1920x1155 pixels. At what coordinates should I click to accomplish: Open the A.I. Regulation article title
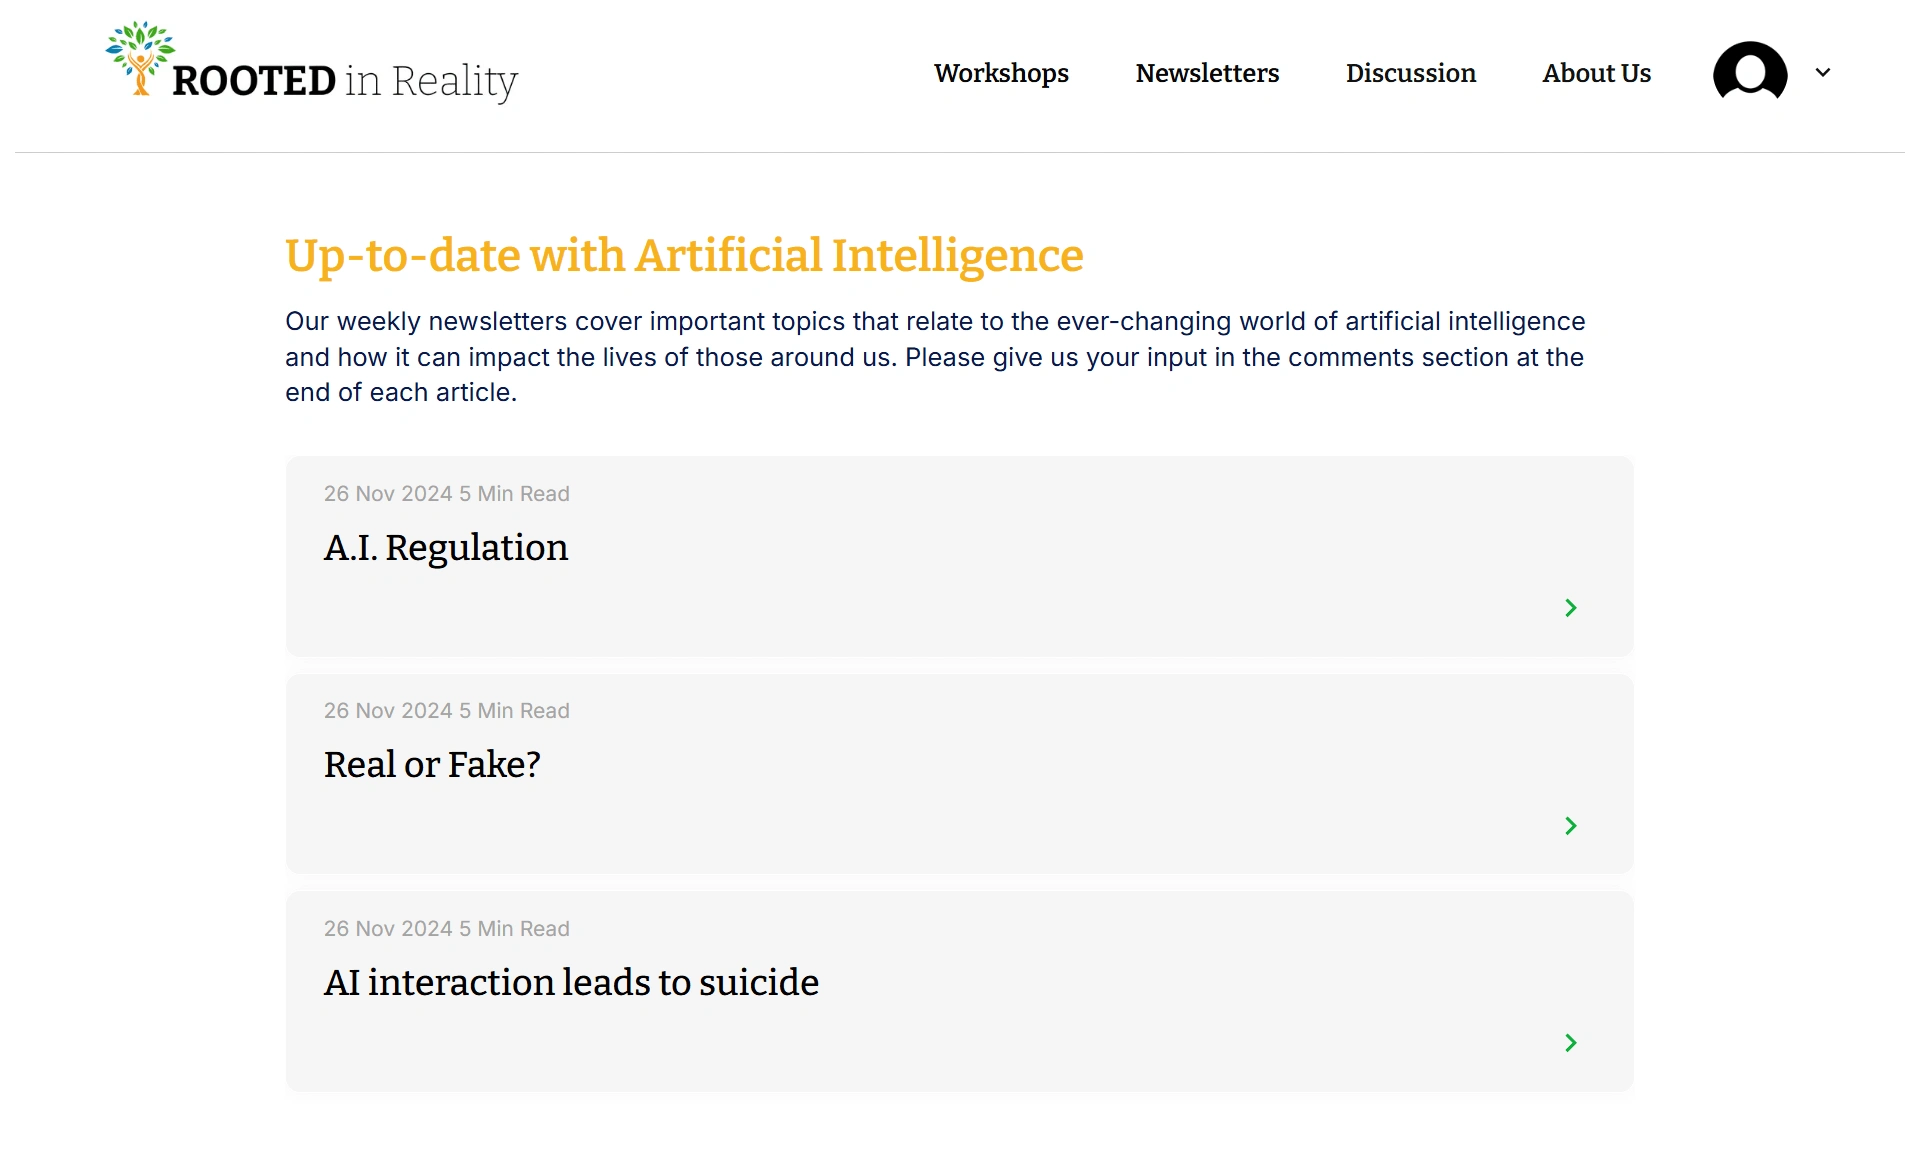[x=446, y=548]
